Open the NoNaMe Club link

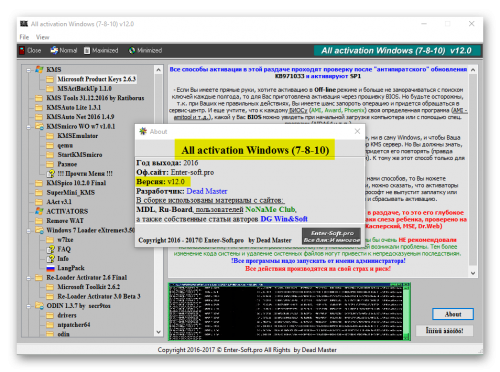point(270,210)
